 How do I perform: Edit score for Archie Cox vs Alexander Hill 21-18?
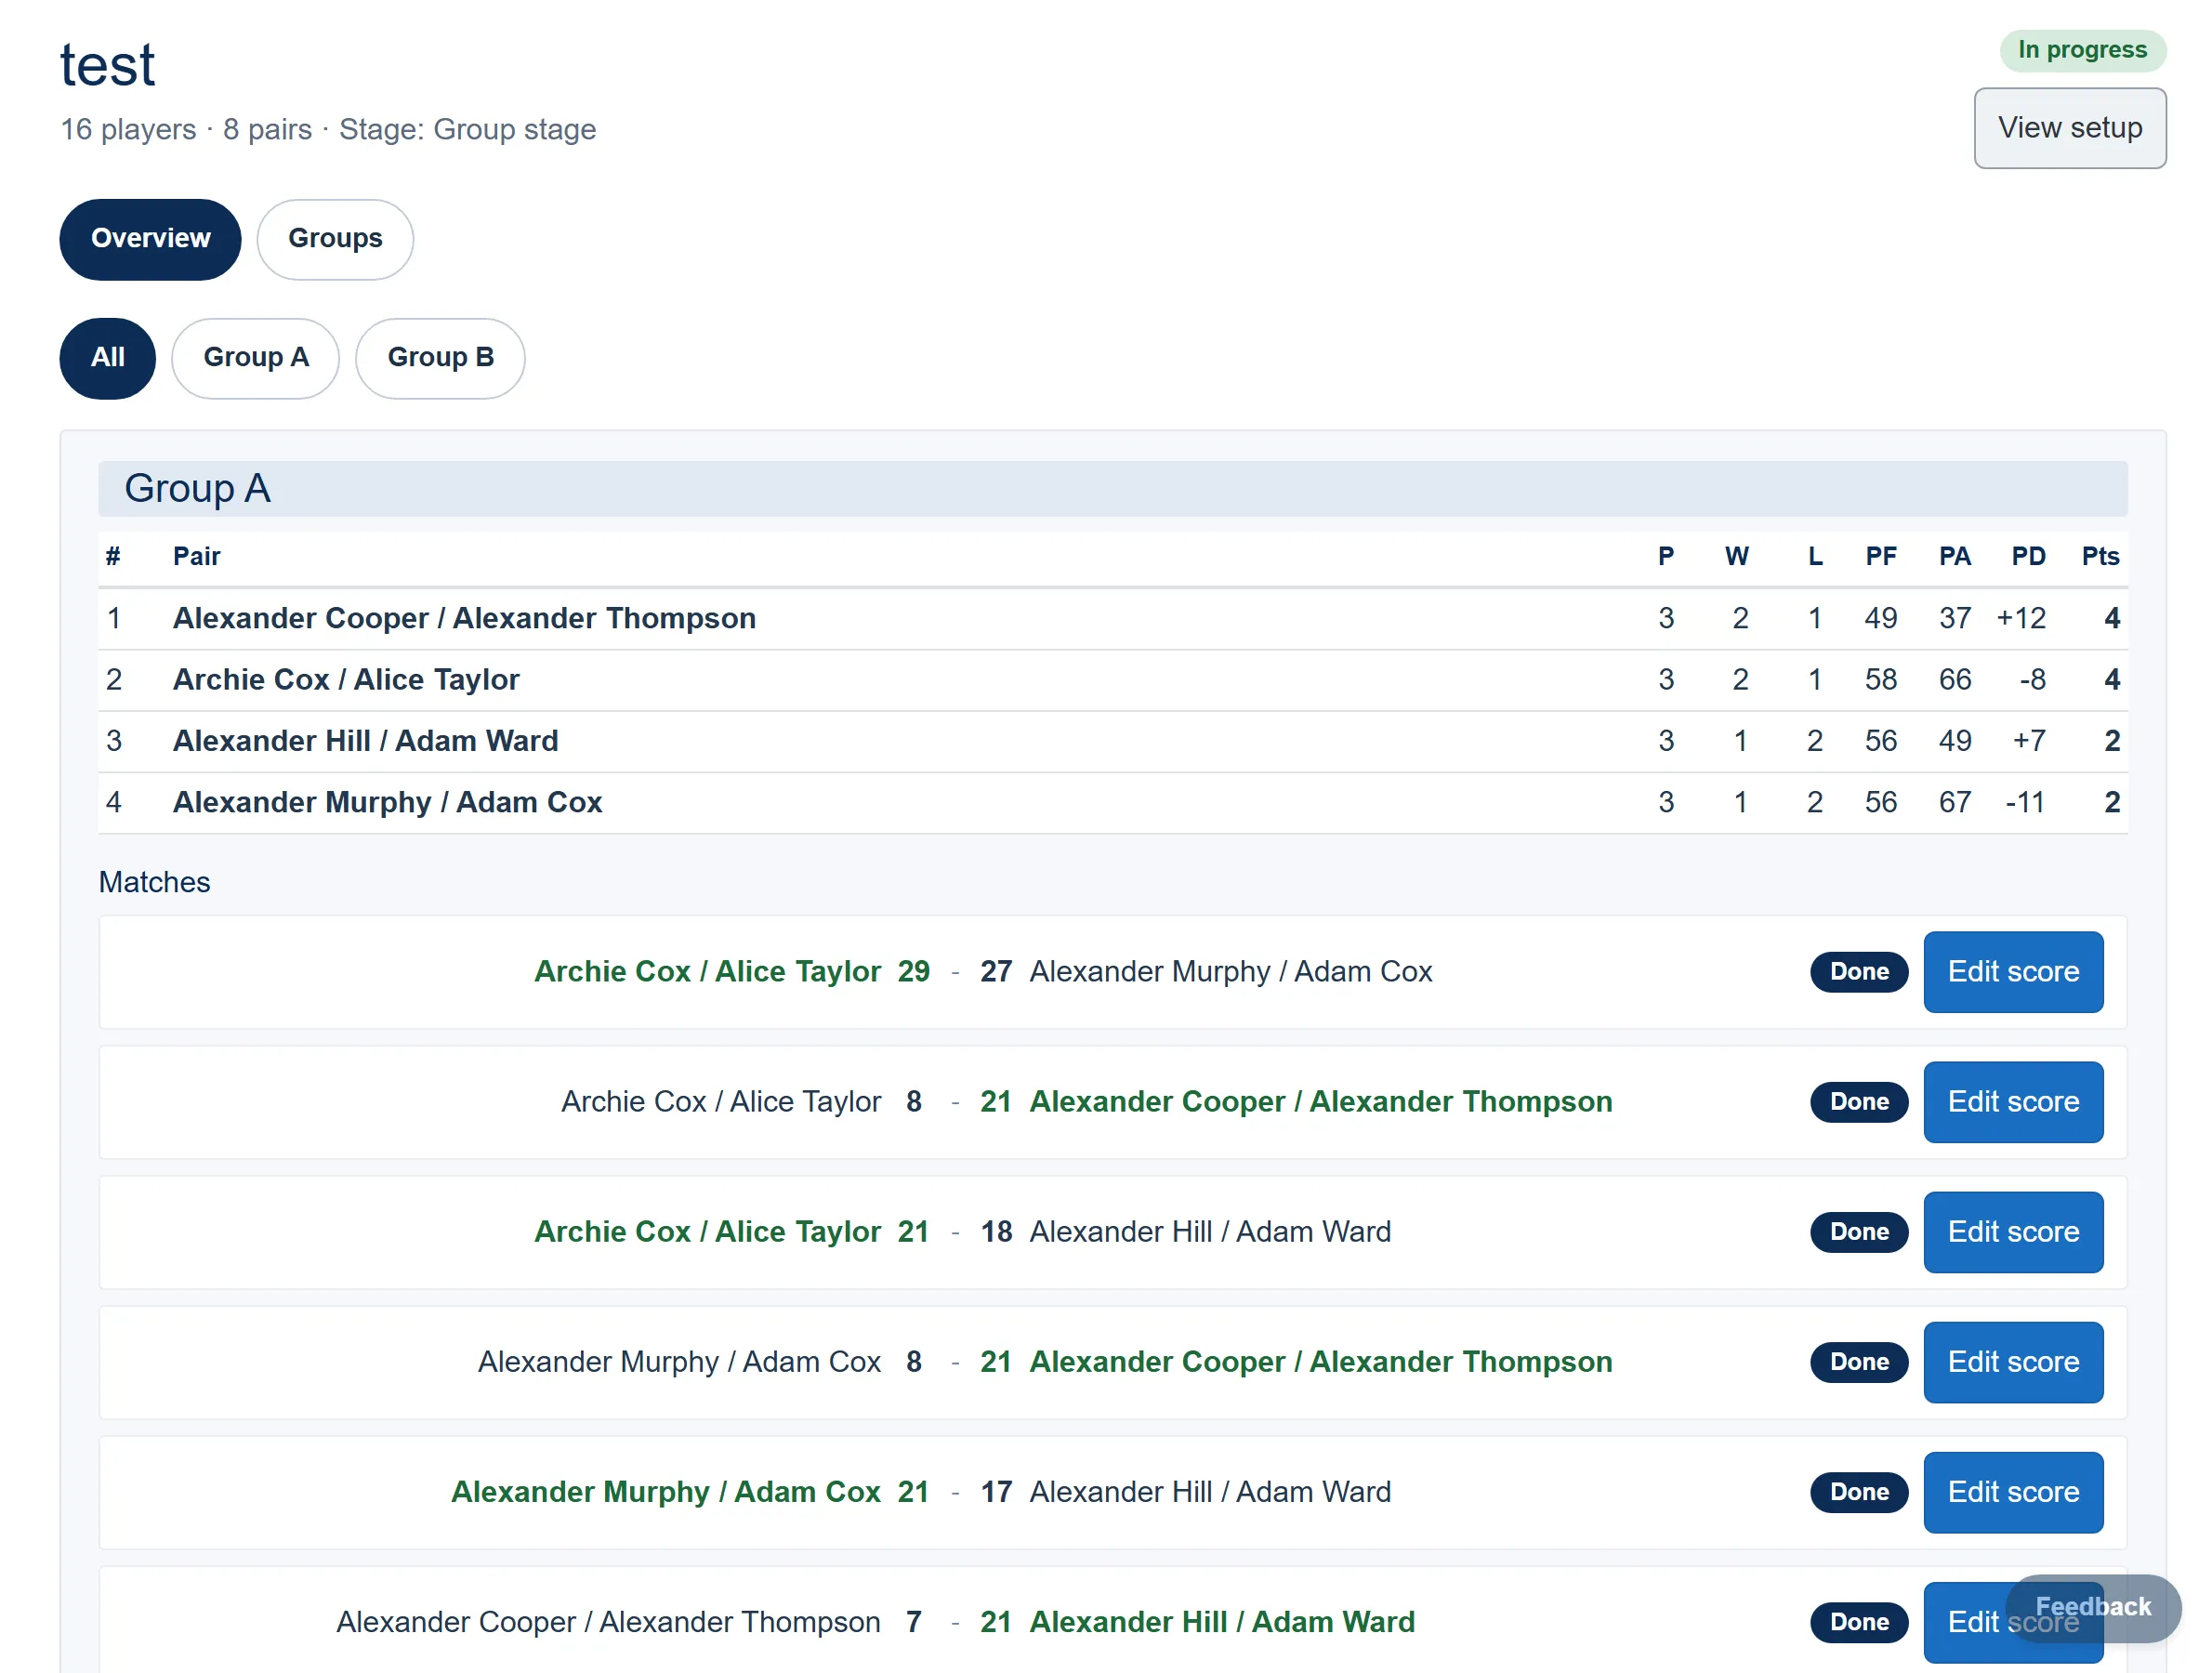pyautogui.click(x=2013, y=1231)
